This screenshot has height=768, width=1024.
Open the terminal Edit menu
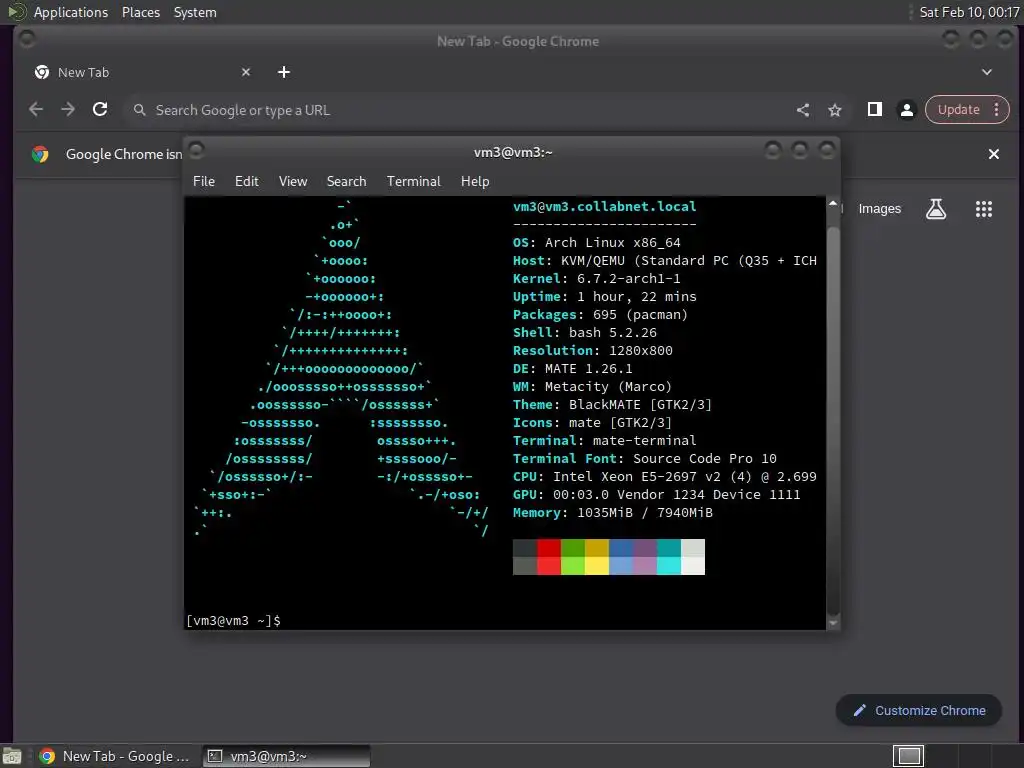point(246,182)
